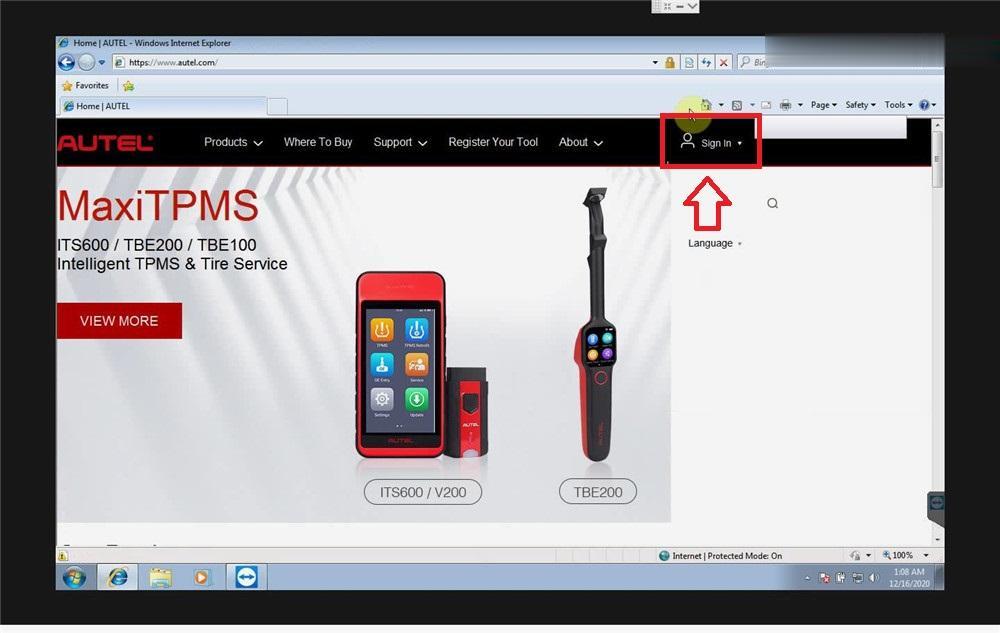Click Internet Explorer taskbar icon

pyautogui.click(x=117, y=578)
